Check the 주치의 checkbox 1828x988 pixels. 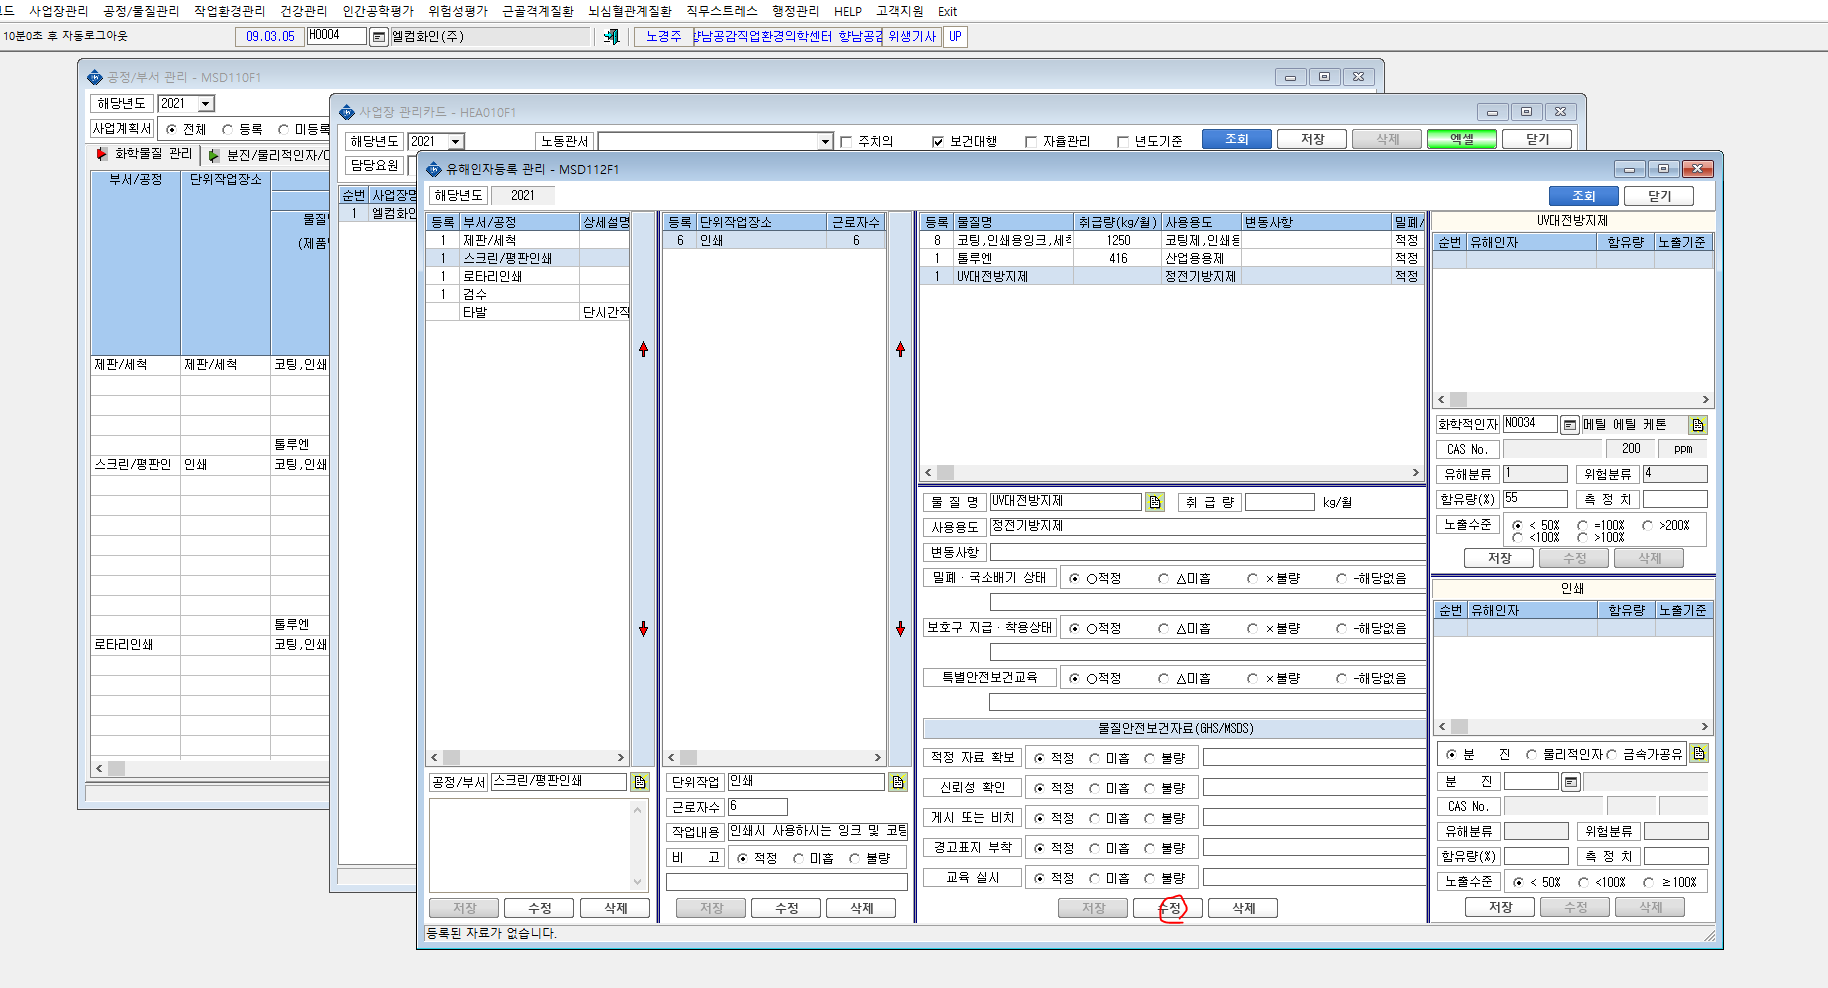click(846, 142)
